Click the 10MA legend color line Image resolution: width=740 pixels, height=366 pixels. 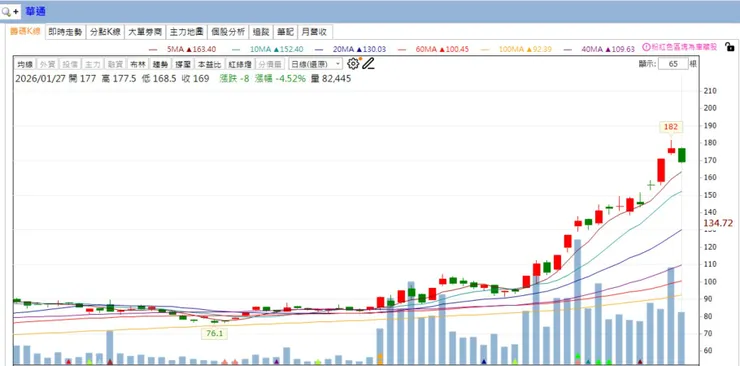point(236,49)
